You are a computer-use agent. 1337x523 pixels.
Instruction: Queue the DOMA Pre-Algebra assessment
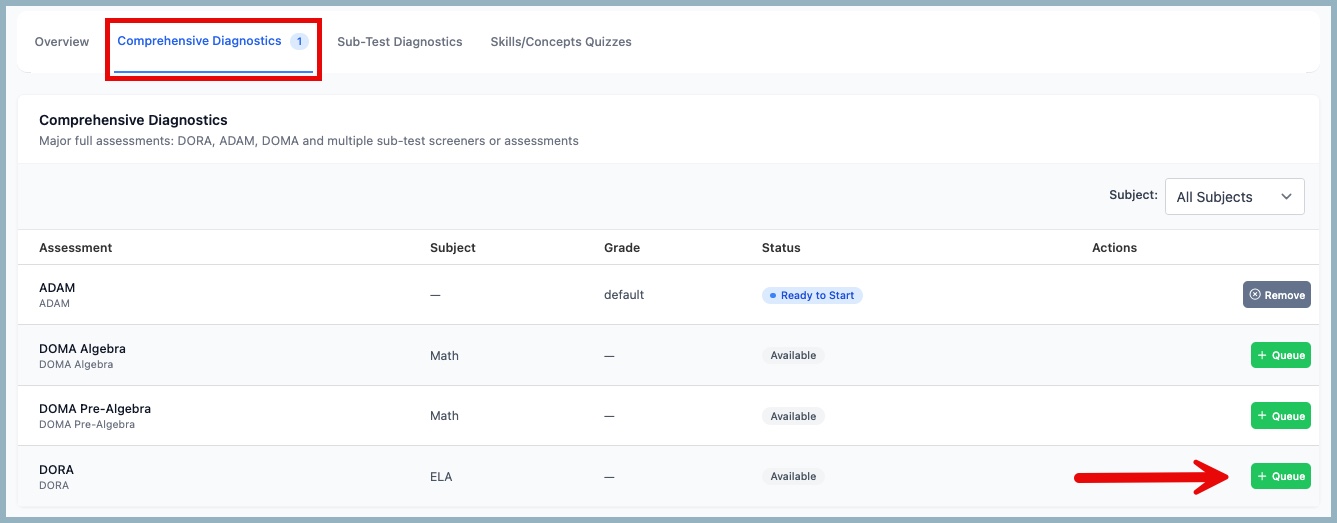click(1280, 416)
